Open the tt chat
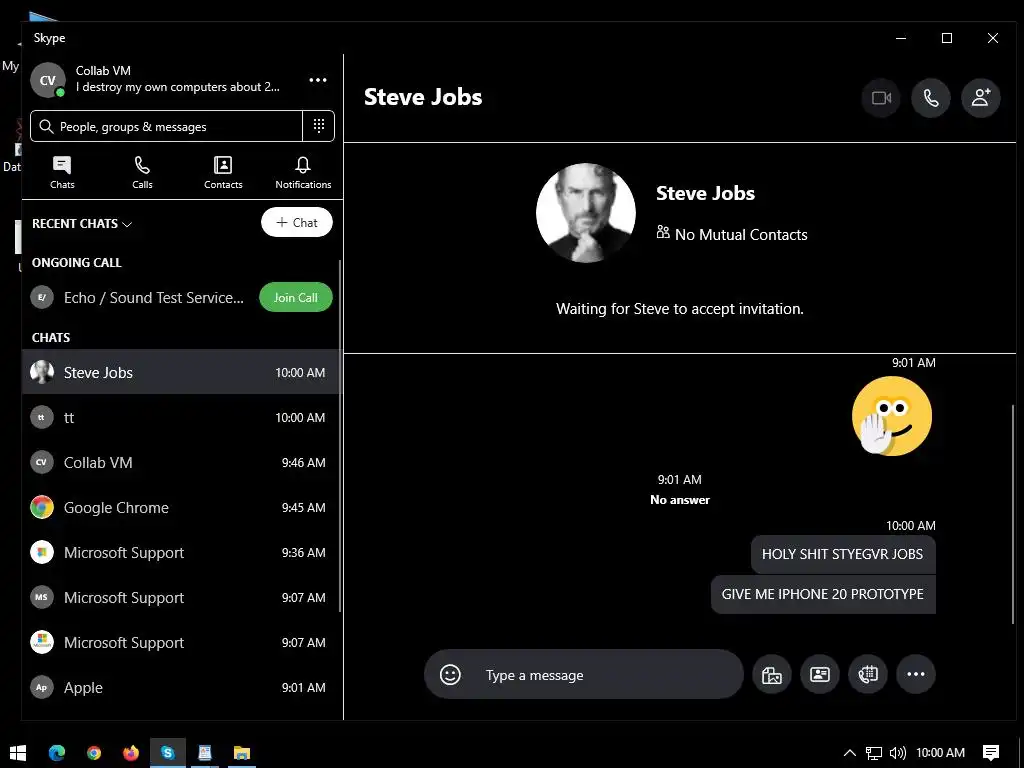The height and width of the screenshot is (768, 1024). pos(181,417)
